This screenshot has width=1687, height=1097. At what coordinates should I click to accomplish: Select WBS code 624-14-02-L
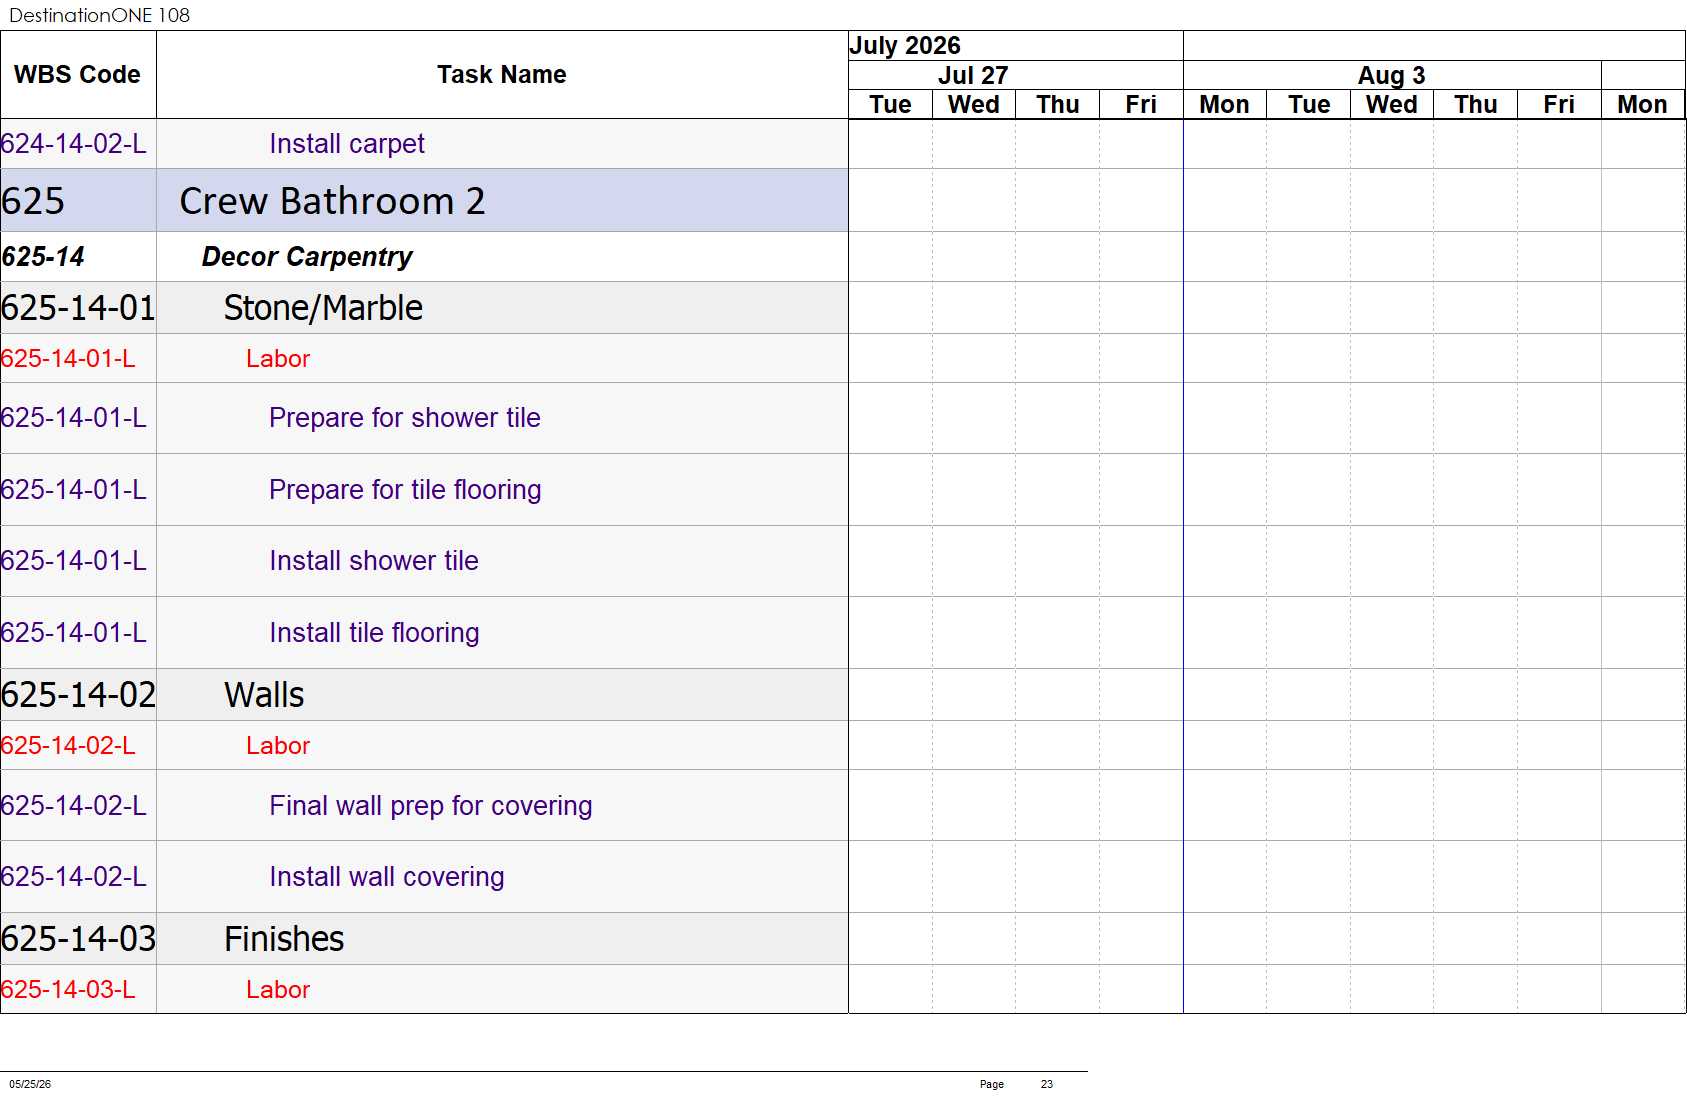pos(74,144)
